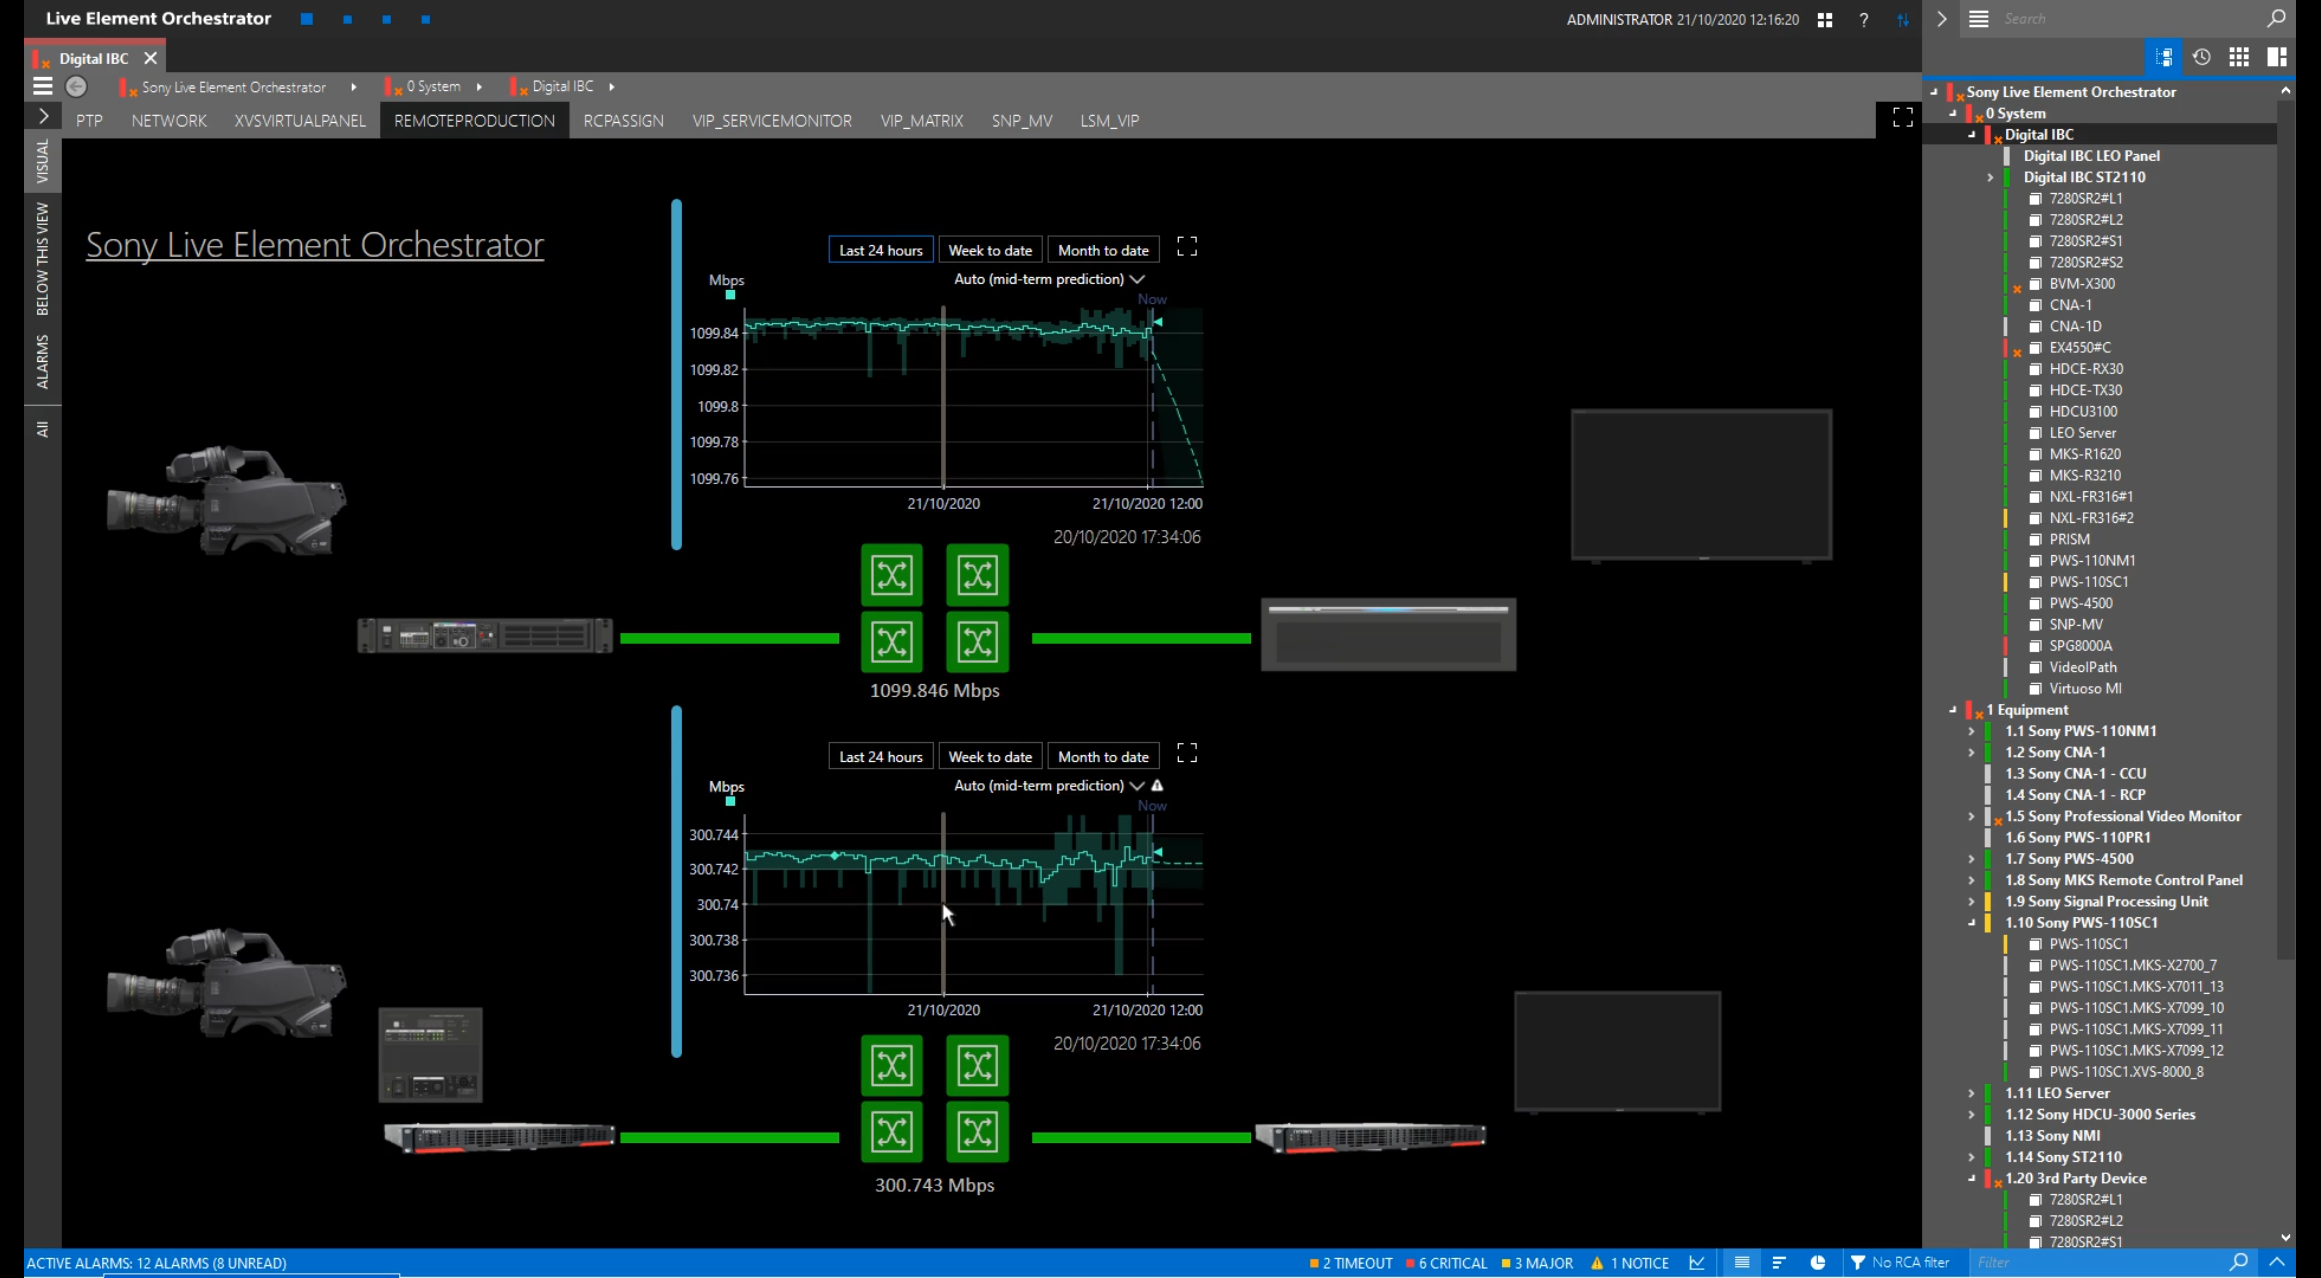The height and width of the screenshot is (1278, 2321).
Task: Open the pie chart report icon in the status bar
Action: [1817, 1263]
